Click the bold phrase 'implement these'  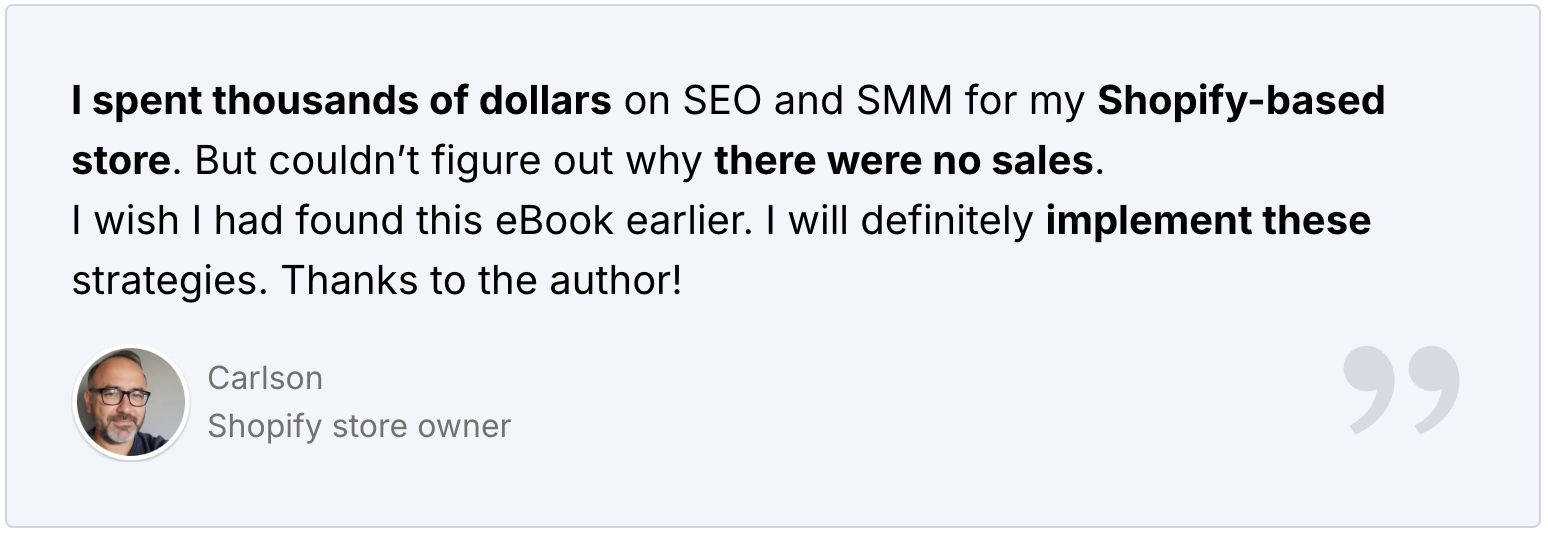tap(1208, 221)
